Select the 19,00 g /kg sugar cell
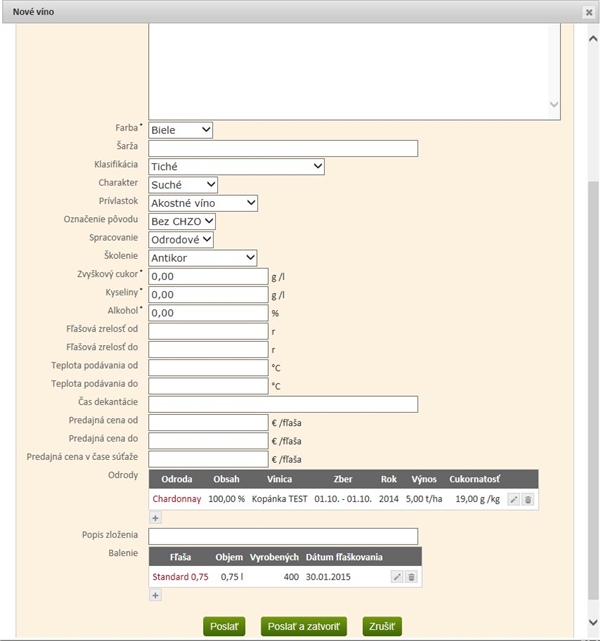 [477, 499]
